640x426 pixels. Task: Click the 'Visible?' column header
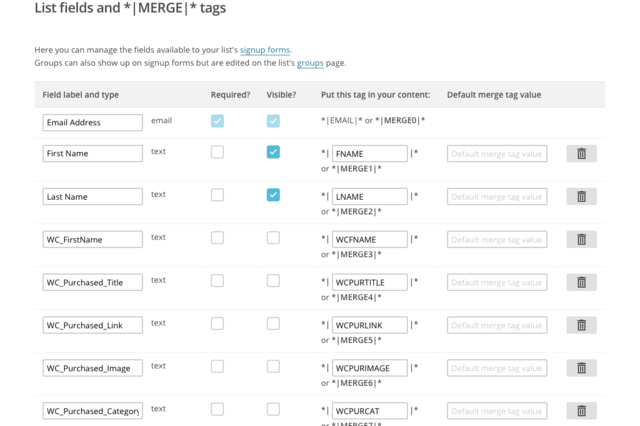click(281, 95)
